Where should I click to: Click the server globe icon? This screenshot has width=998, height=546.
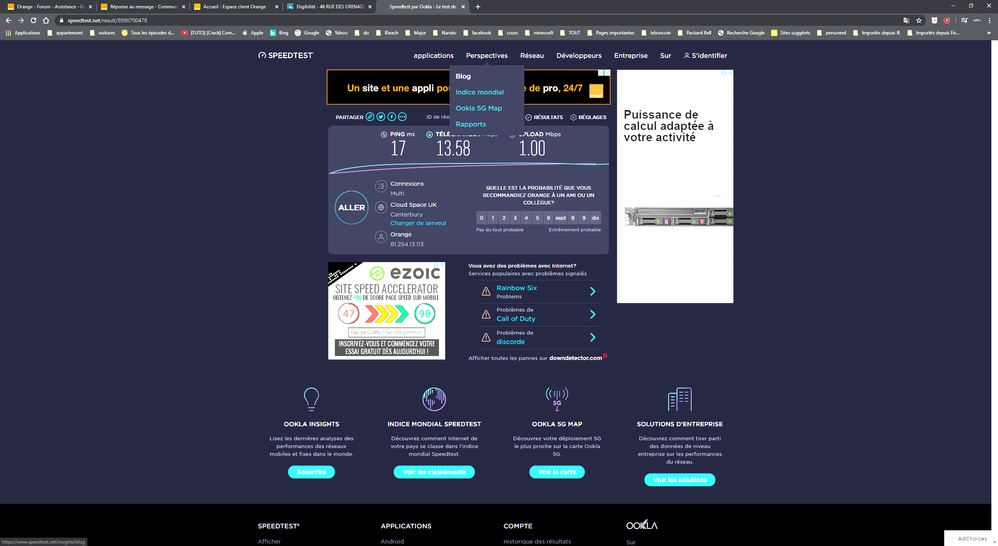click(381, 207)
